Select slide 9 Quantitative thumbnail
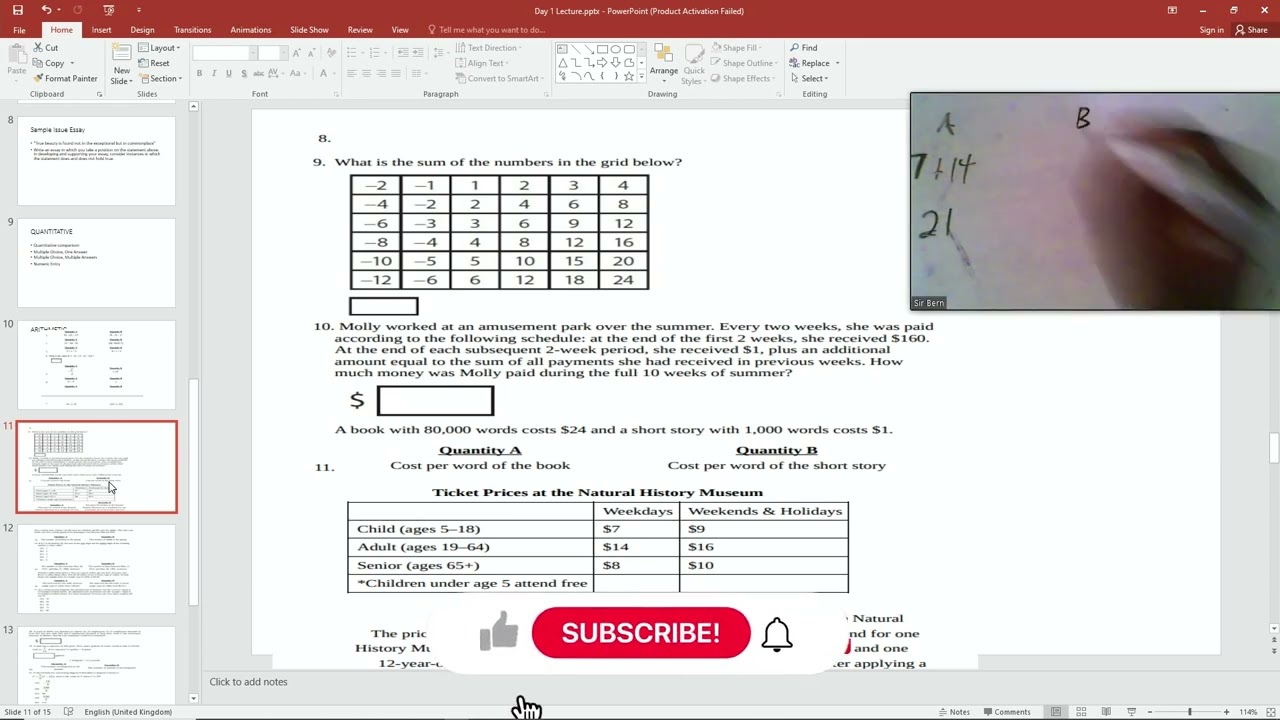This screenshot has width=1280, height=720. pos(96,263)
